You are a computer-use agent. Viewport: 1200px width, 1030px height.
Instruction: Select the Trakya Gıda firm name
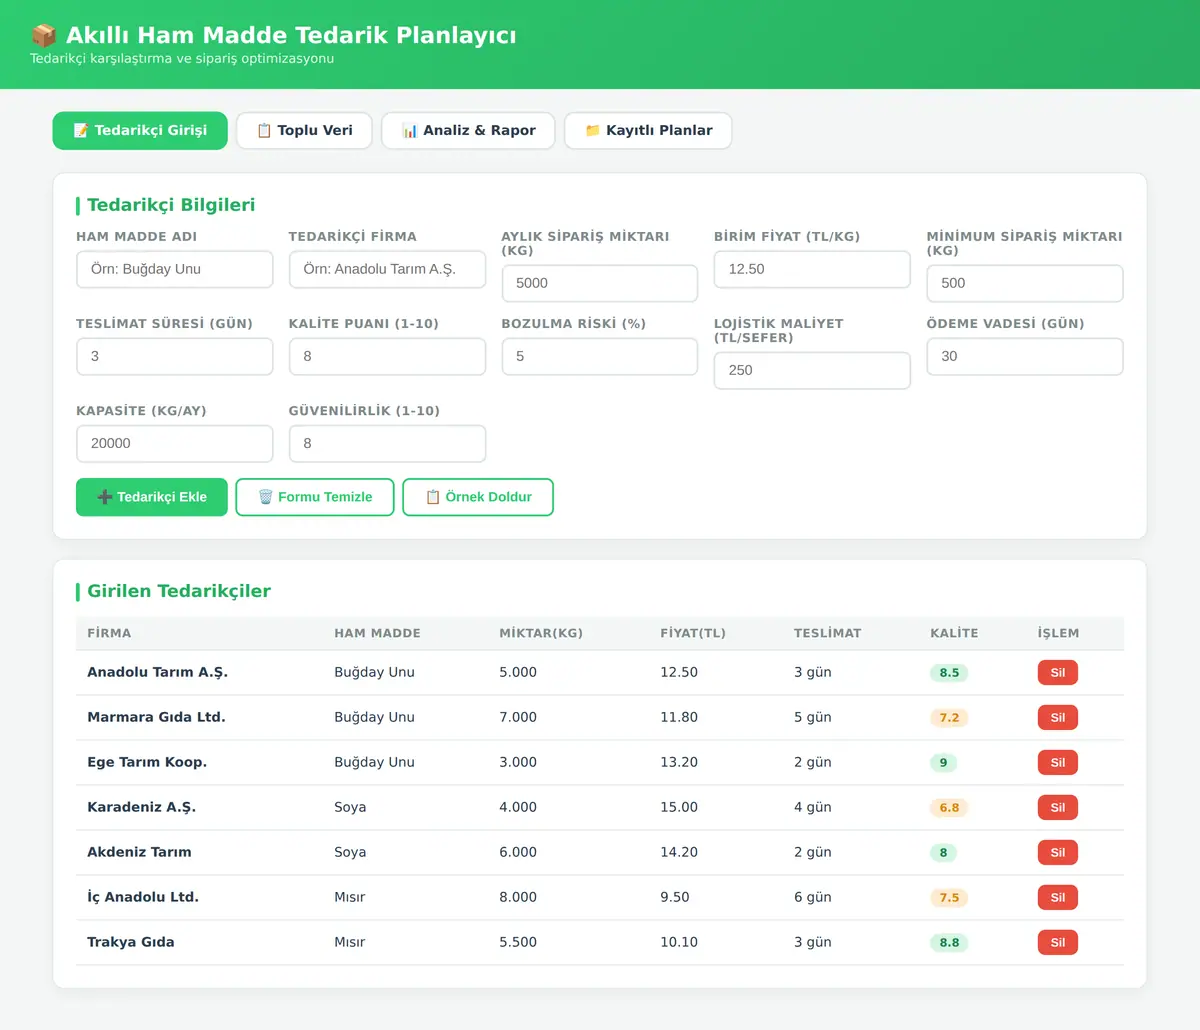pyautogui.click(x=131, y=942)
